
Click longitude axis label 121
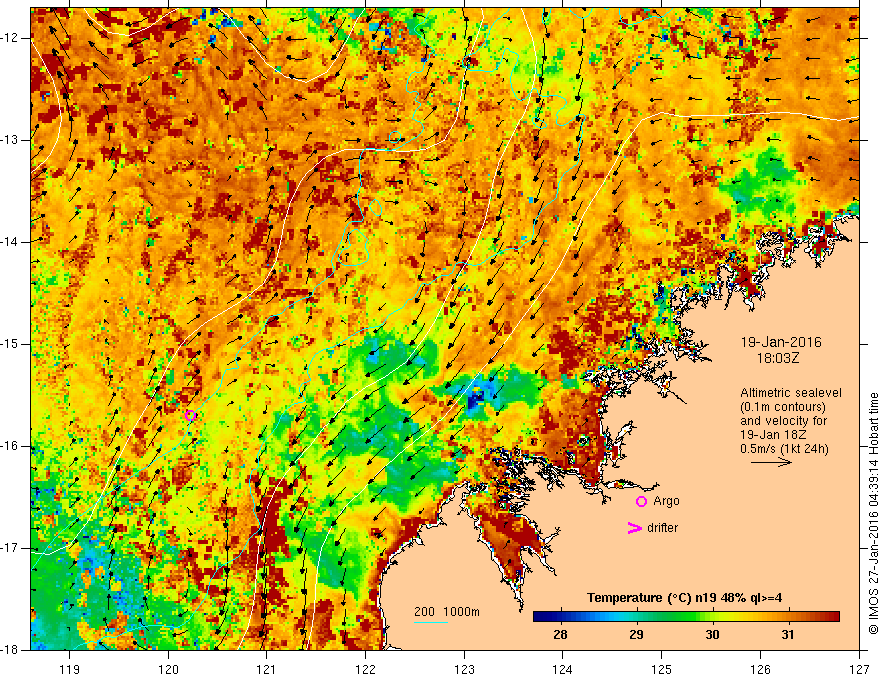tap(267, 669)
